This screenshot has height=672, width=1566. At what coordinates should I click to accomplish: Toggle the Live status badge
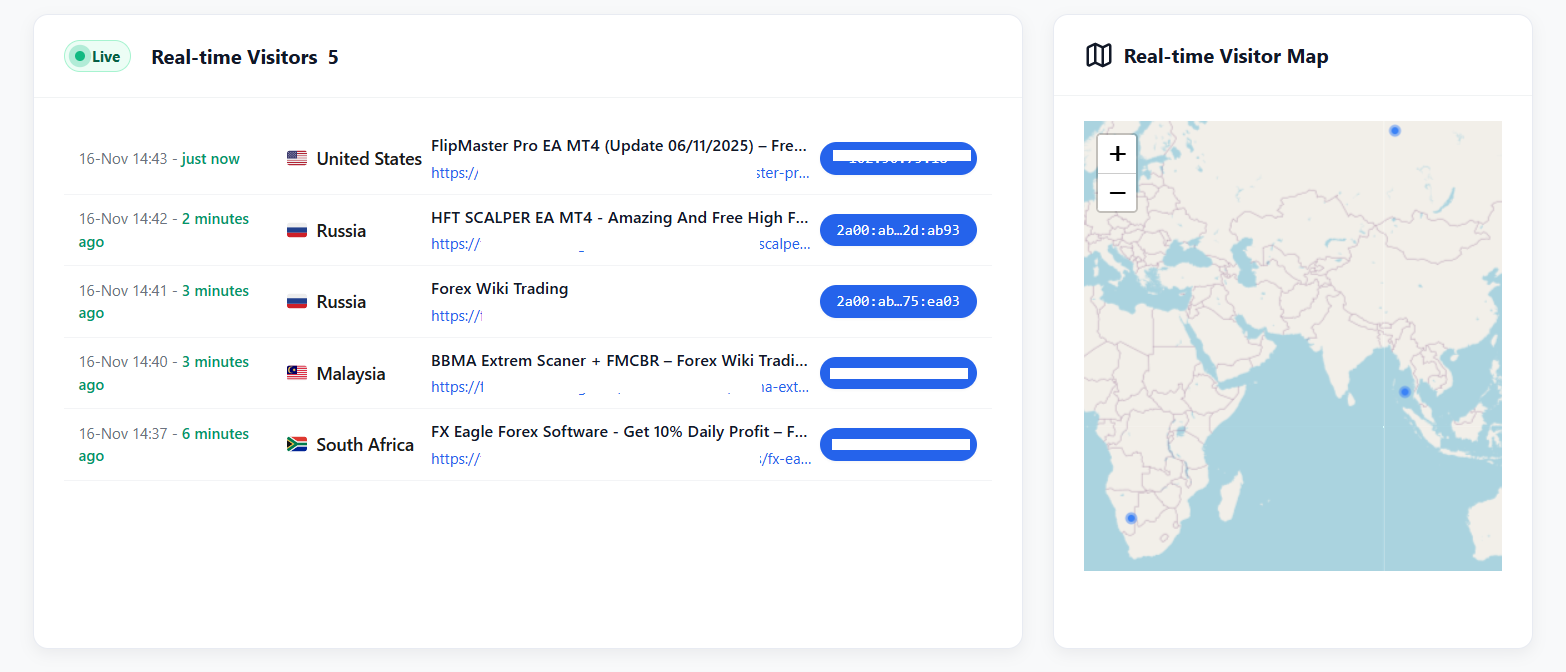pos(97,56)
